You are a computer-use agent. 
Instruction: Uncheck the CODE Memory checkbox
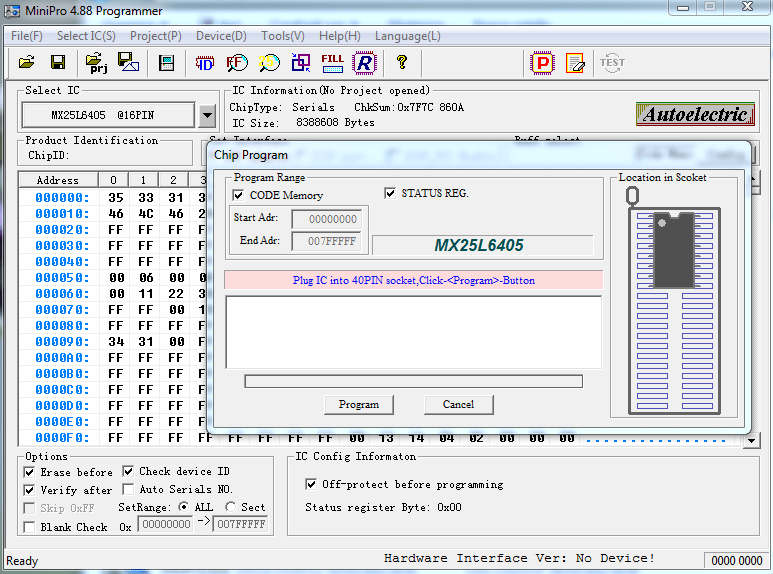click(x=239, y=195)
